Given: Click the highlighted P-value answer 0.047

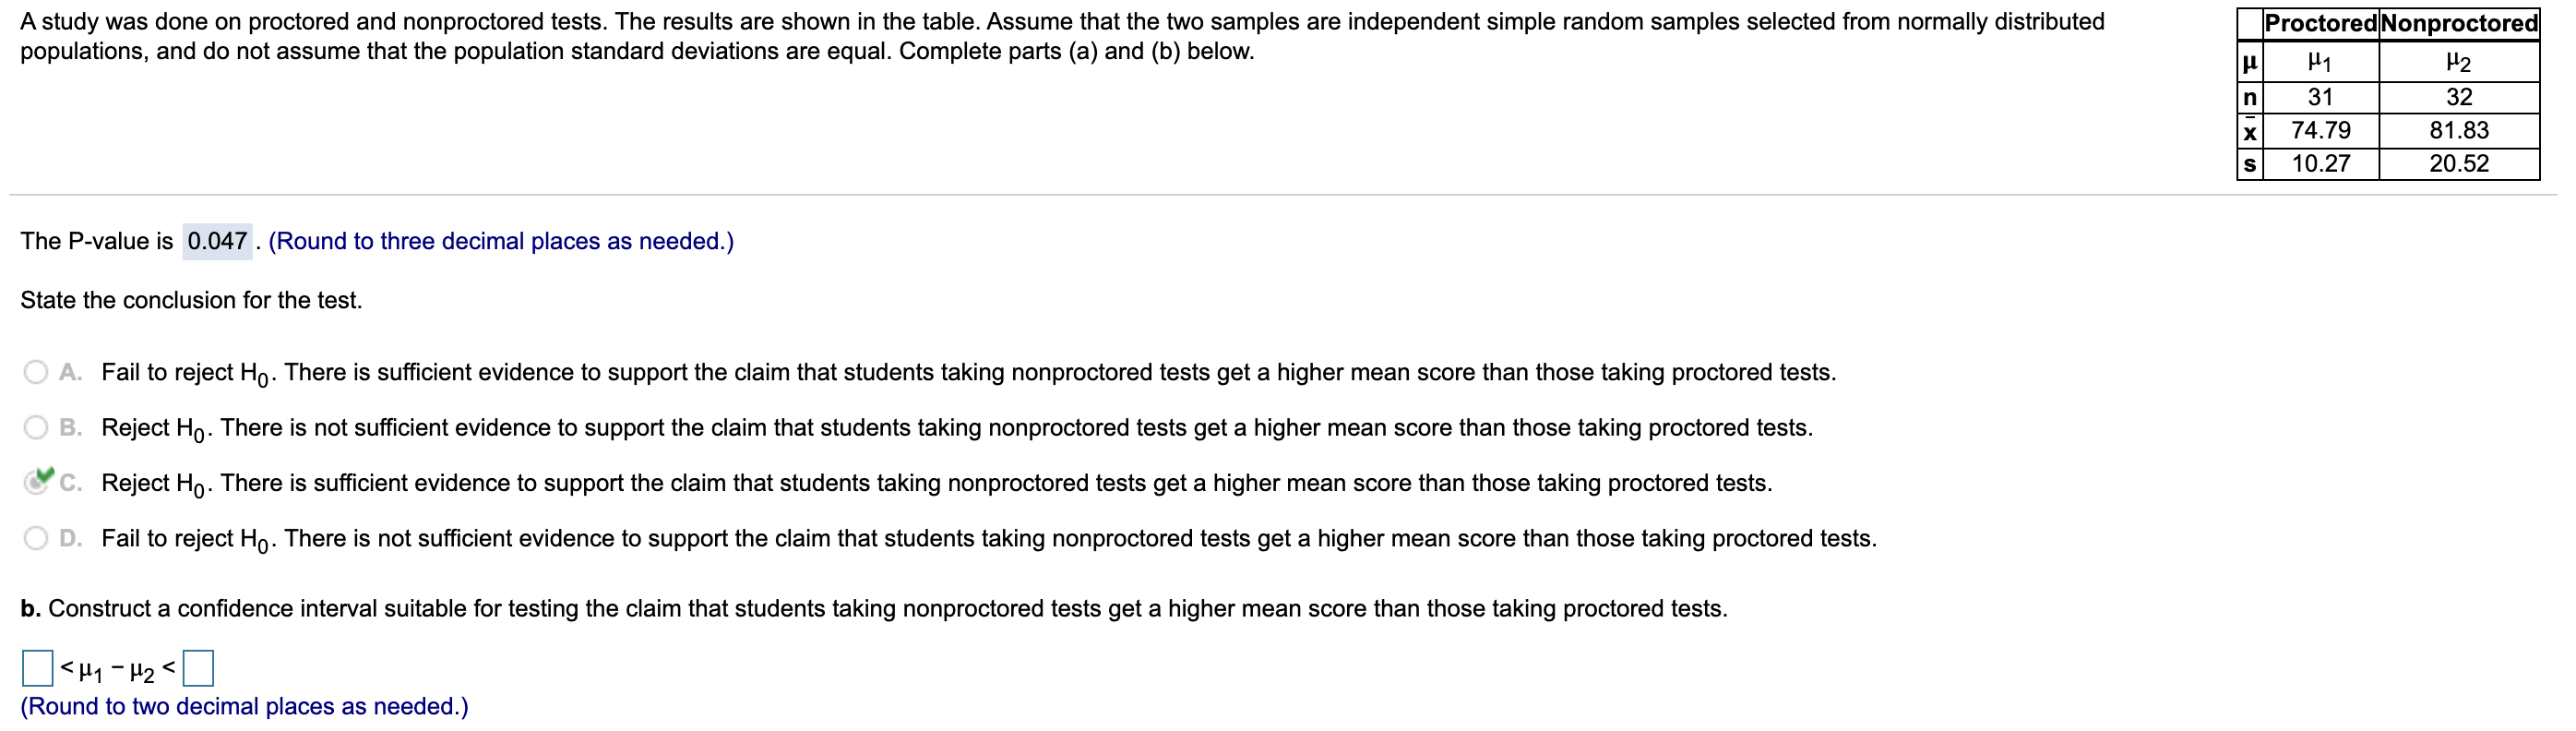Looking at the screenshot, I should 216,241.
